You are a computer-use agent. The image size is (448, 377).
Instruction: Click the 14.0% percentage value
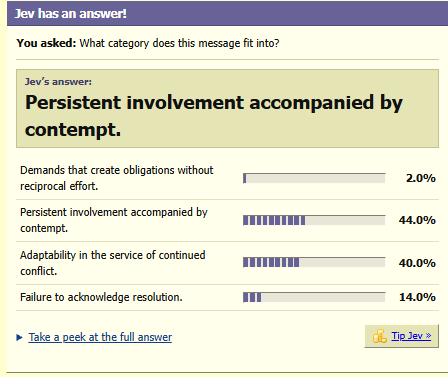point(417,297)
